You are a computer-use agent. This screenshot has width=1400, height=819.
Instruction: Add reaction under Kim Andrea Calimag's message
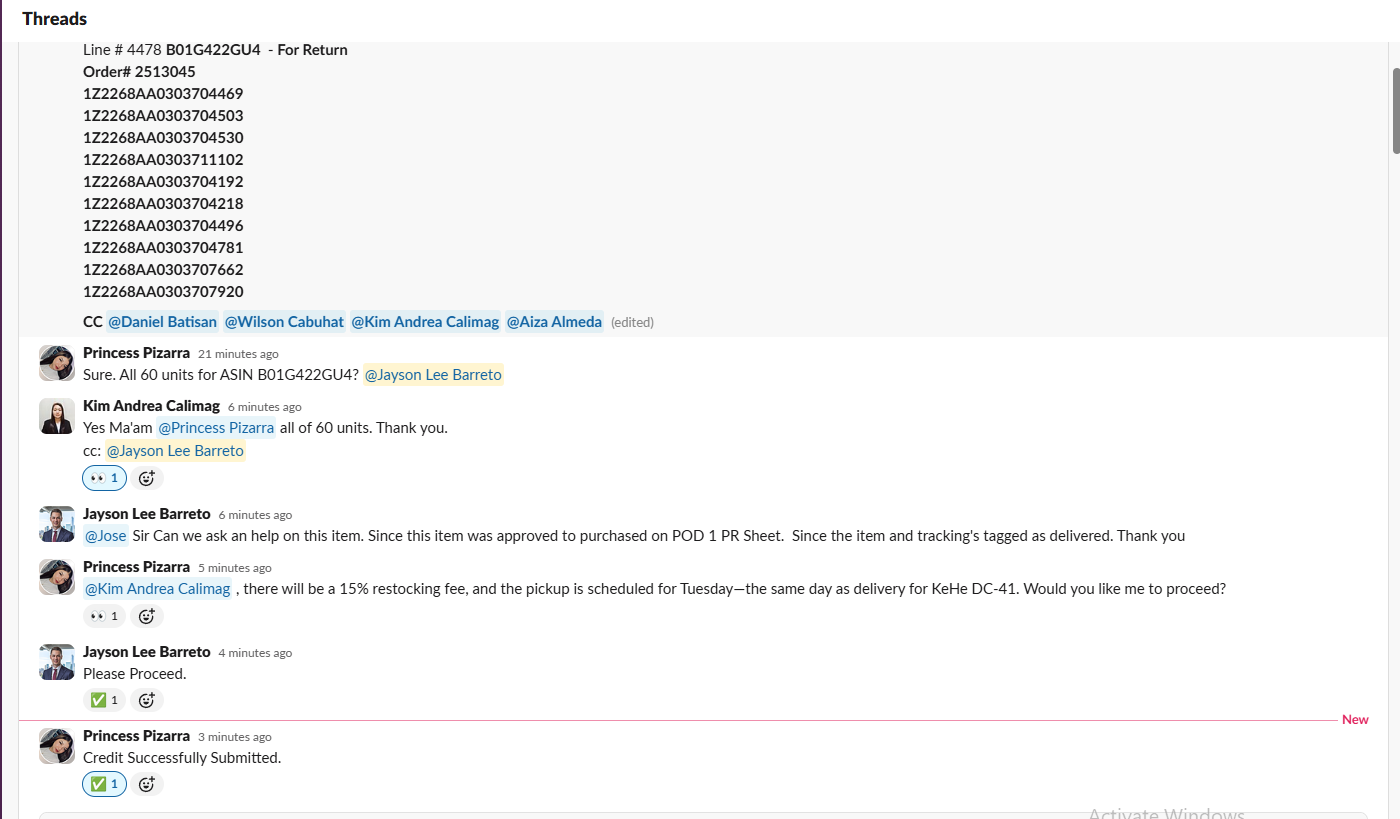pos(147,478)
